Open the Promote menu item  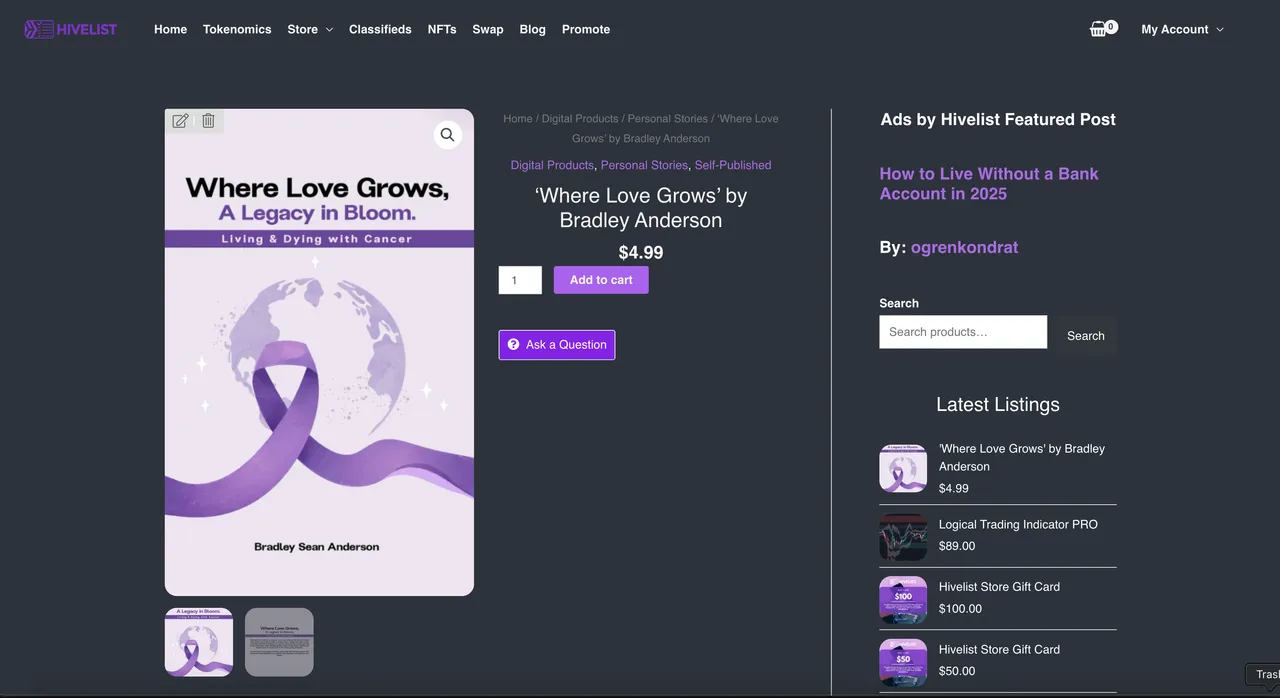pyautogui.click(x=586, y=29)
